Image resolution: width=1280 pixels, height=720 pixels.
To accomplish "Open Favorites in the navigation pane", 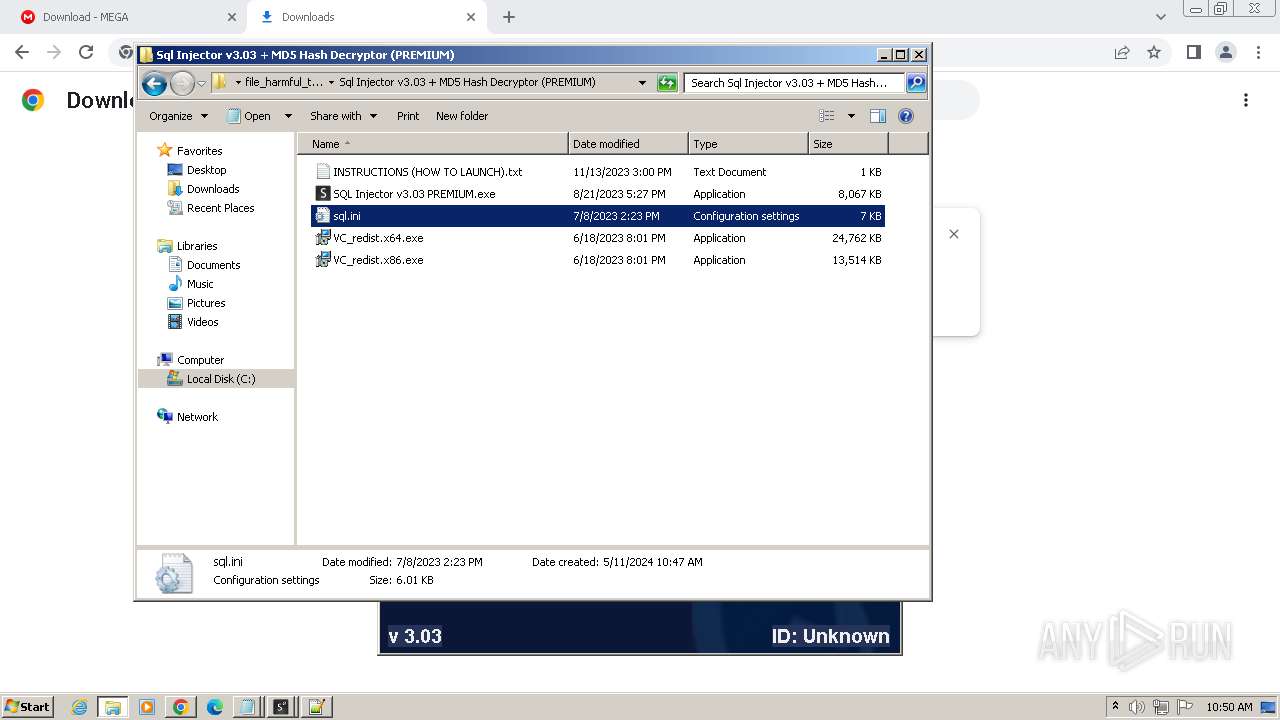I will [199, 151].
